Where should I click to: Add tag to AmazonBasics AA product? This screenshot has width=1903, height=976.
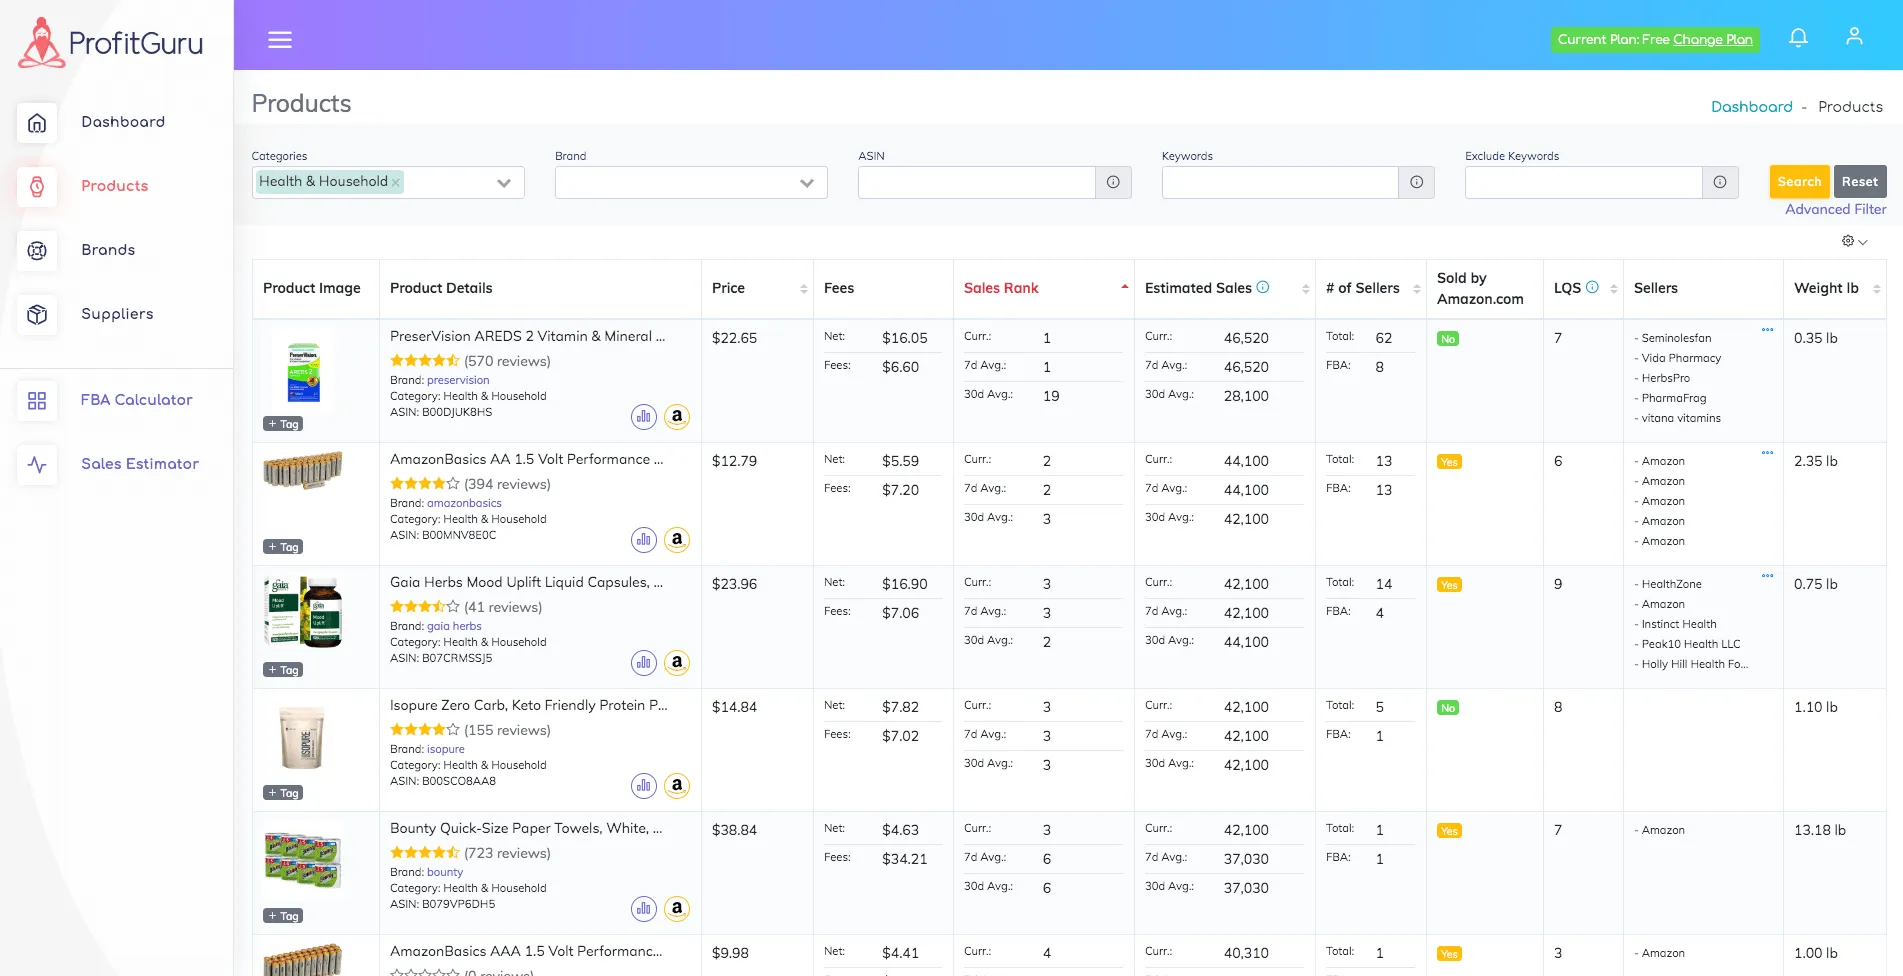pos(283,547)
